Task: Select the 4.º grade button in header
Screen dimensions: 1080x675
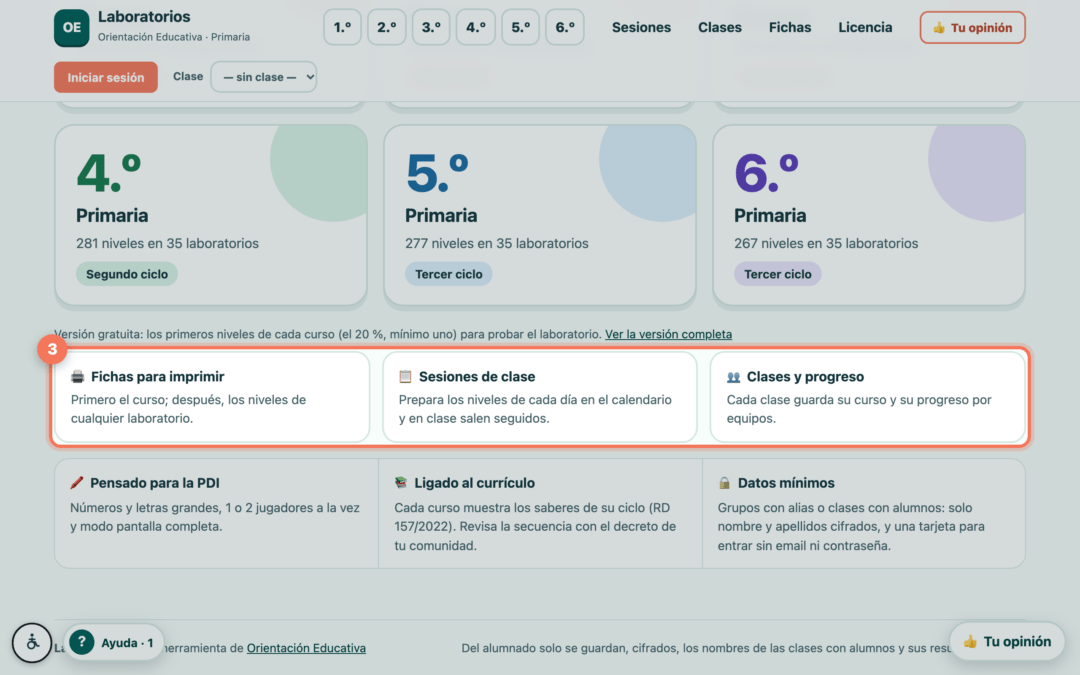Action: pyautogui.click(x=476, y=28)
